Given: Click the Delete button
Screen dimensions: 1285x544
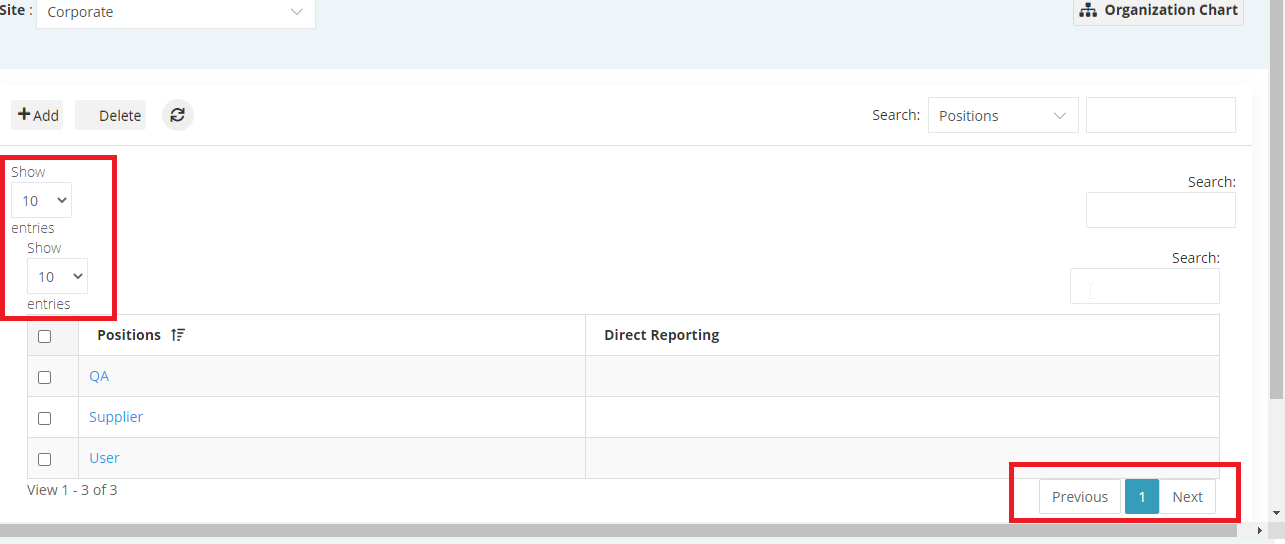Looking at the screenshot, I should [x=110, y=115].
